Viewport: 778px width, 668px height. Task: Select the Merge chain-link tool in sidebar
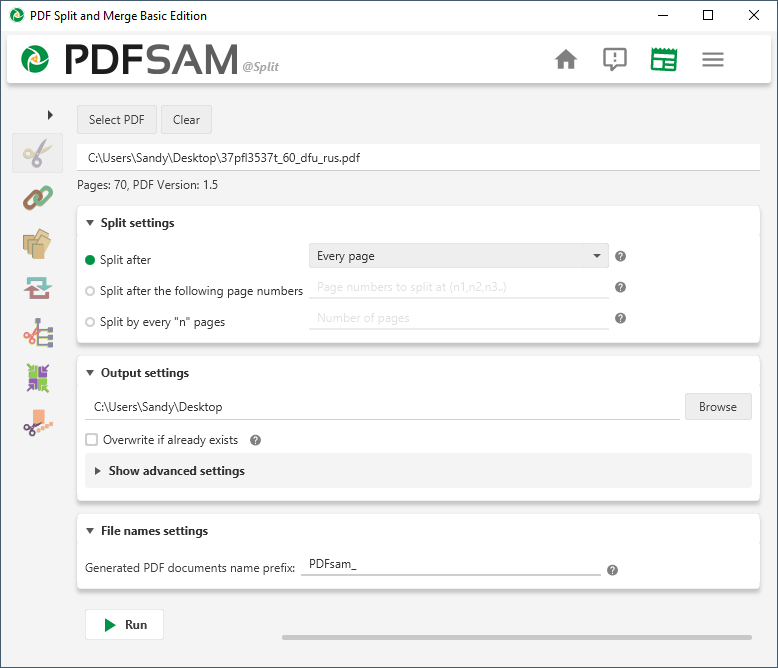point(38,198)
